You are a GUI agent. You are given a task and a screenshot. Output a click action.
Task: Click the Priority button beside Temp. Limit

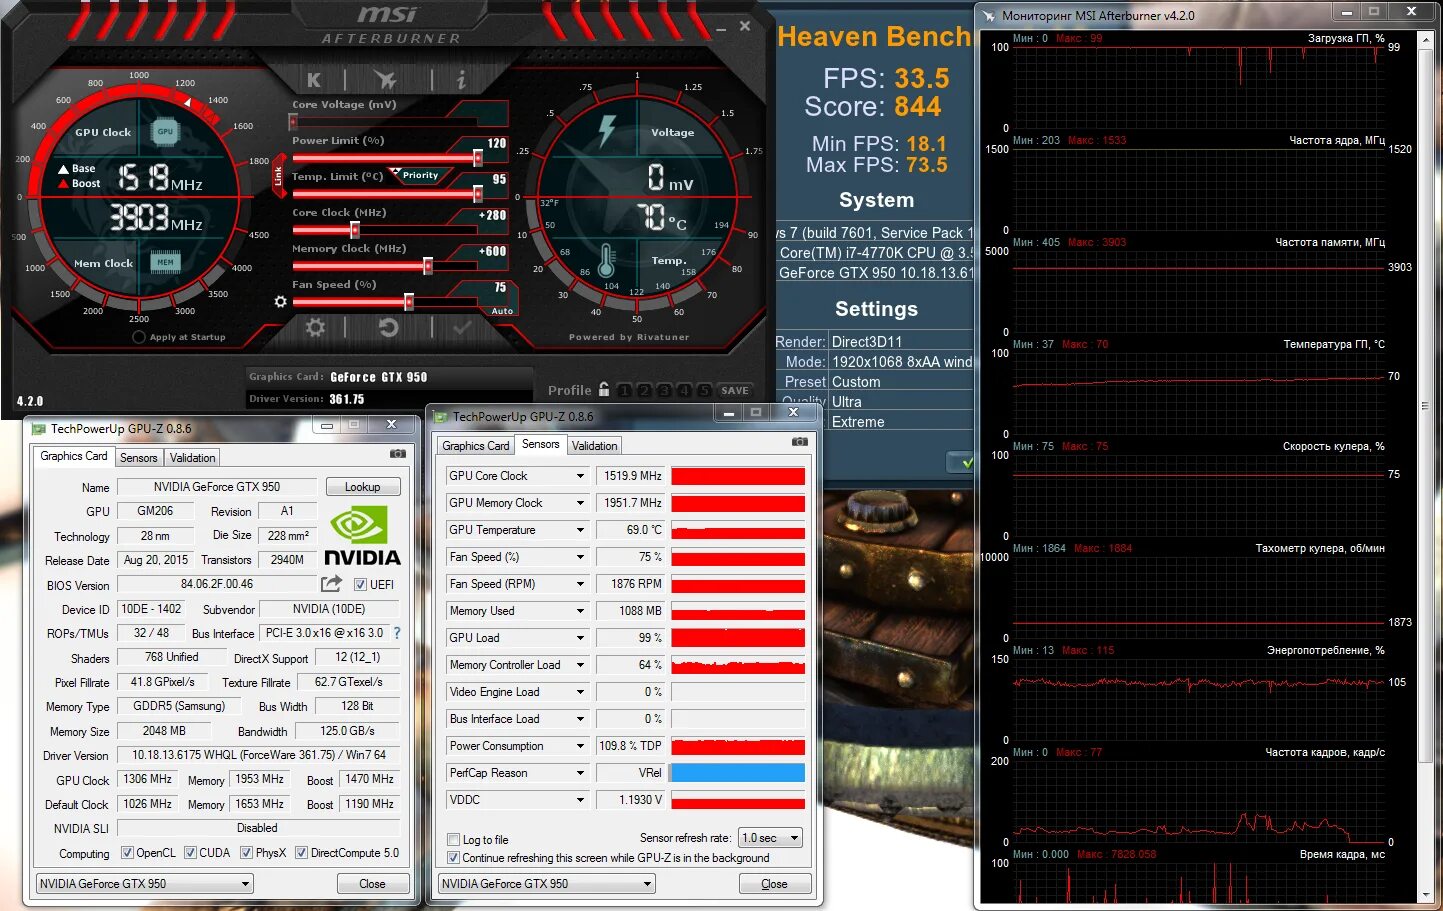click(420, 175)
